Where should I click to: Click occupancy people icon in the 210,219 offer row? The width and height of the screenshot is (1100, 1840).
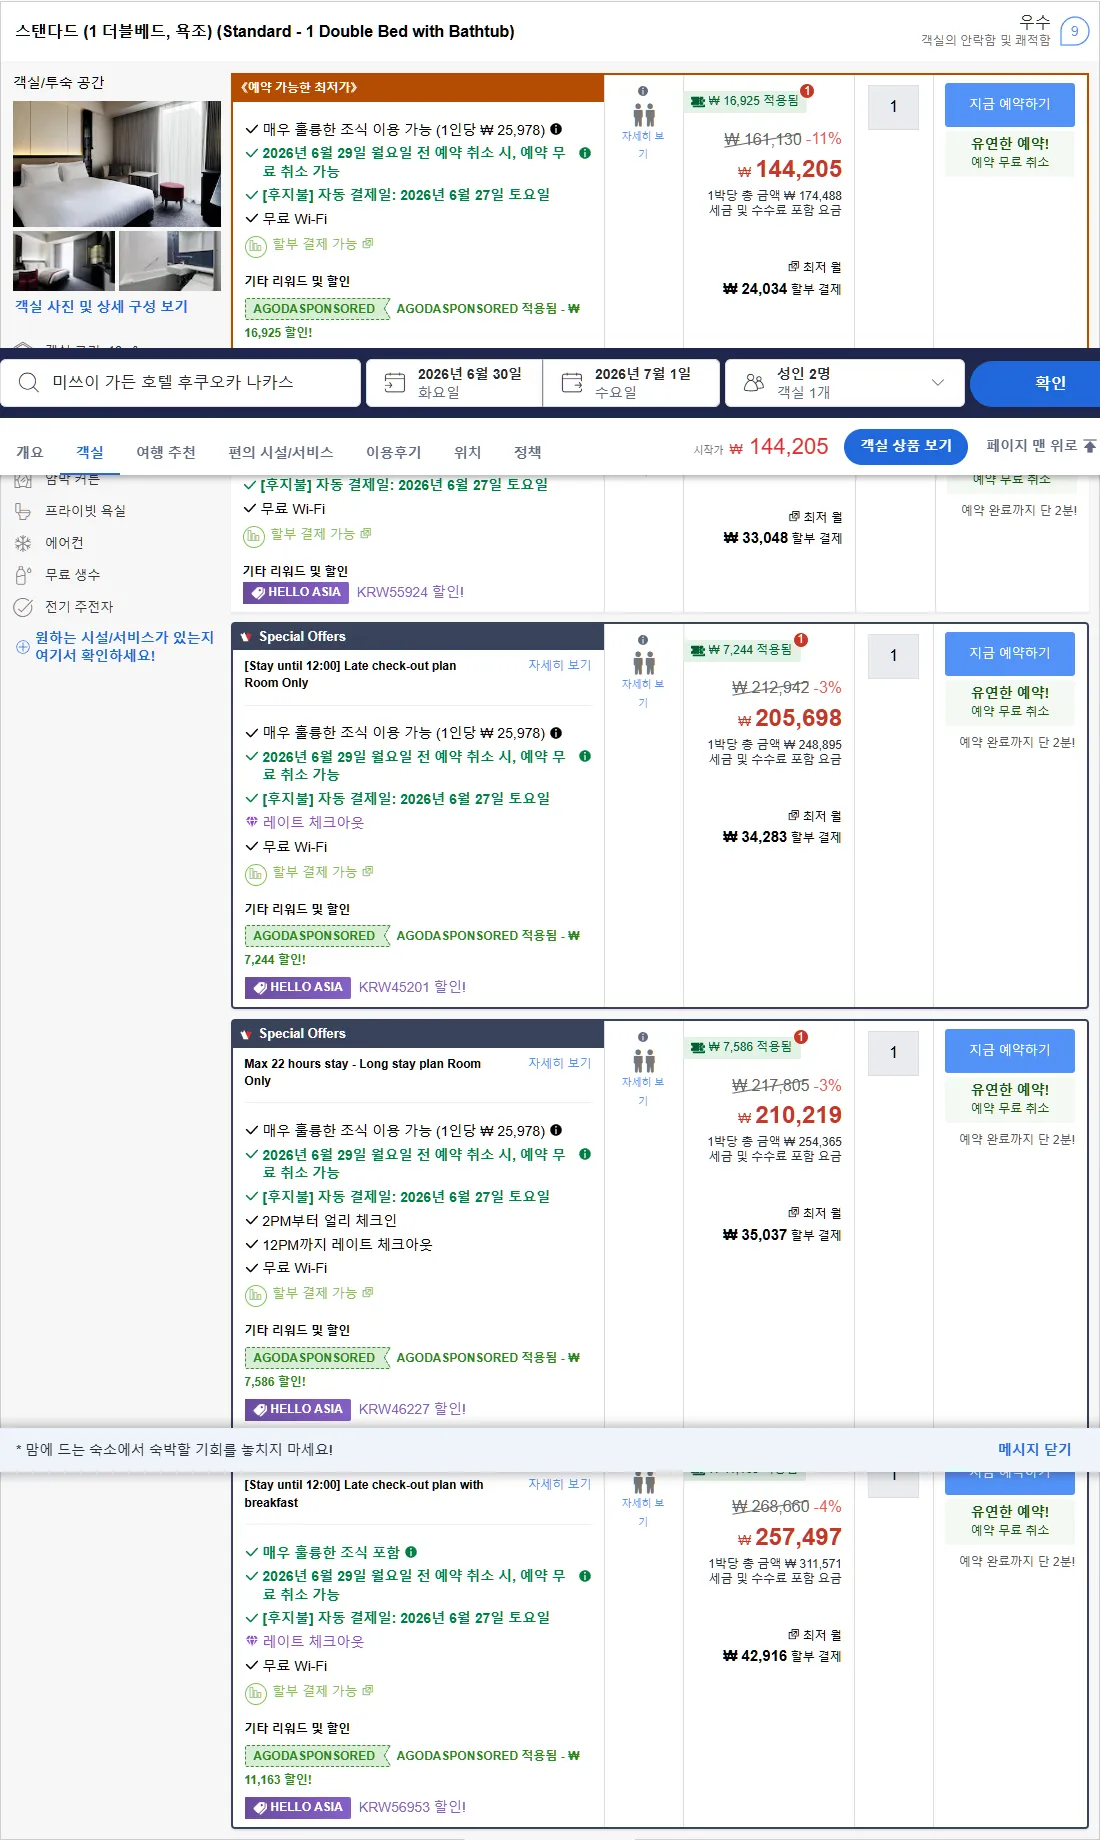click(x=644, y=1061)
